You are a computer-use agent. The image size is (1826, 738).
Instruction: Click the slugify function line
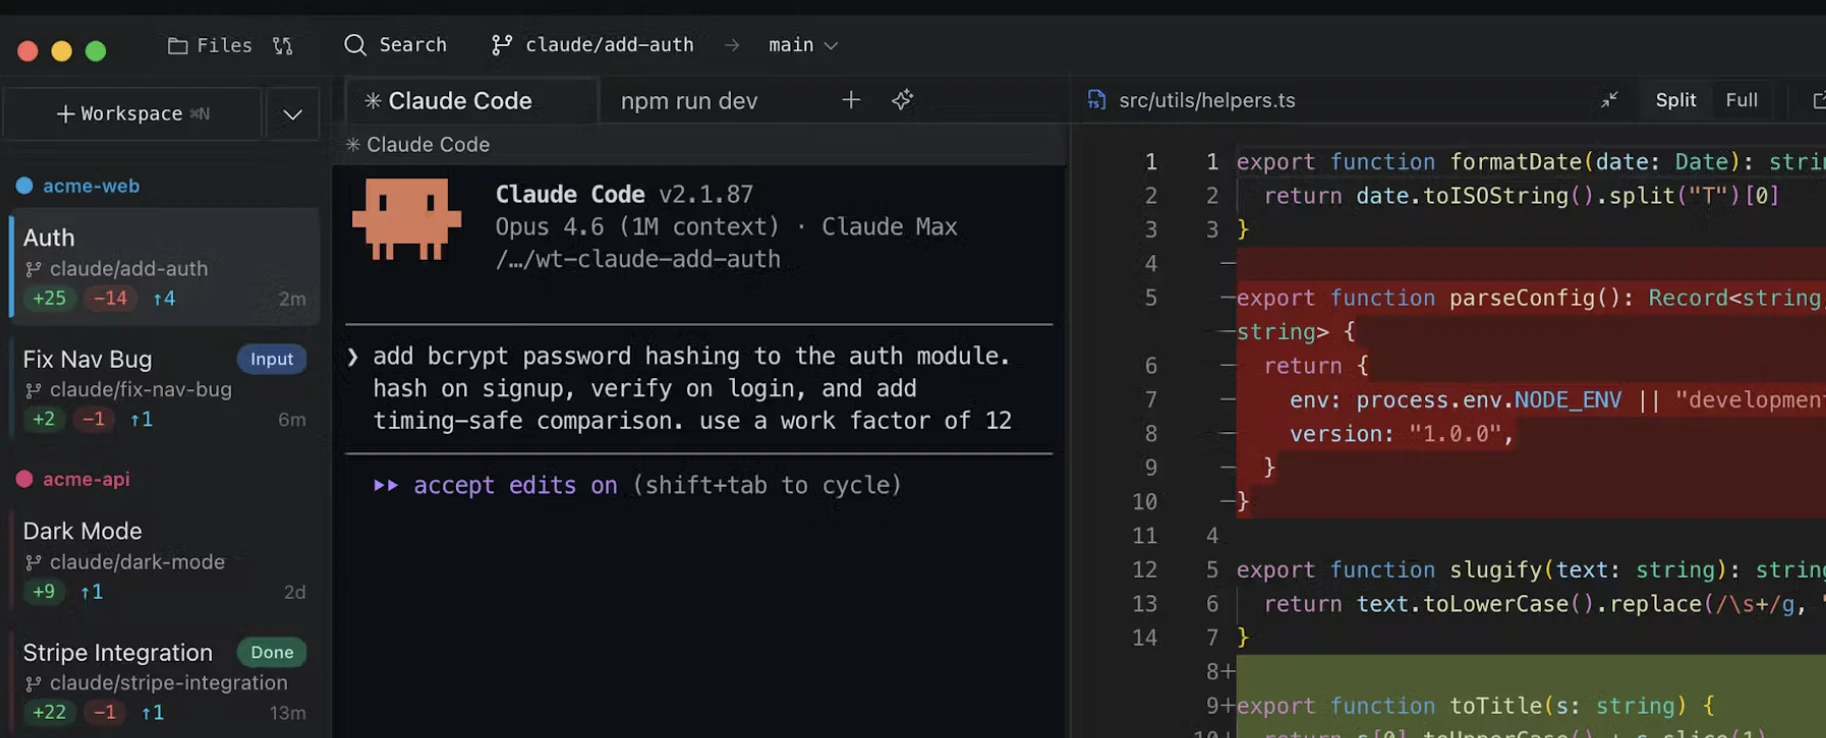tap(1530, 570)
